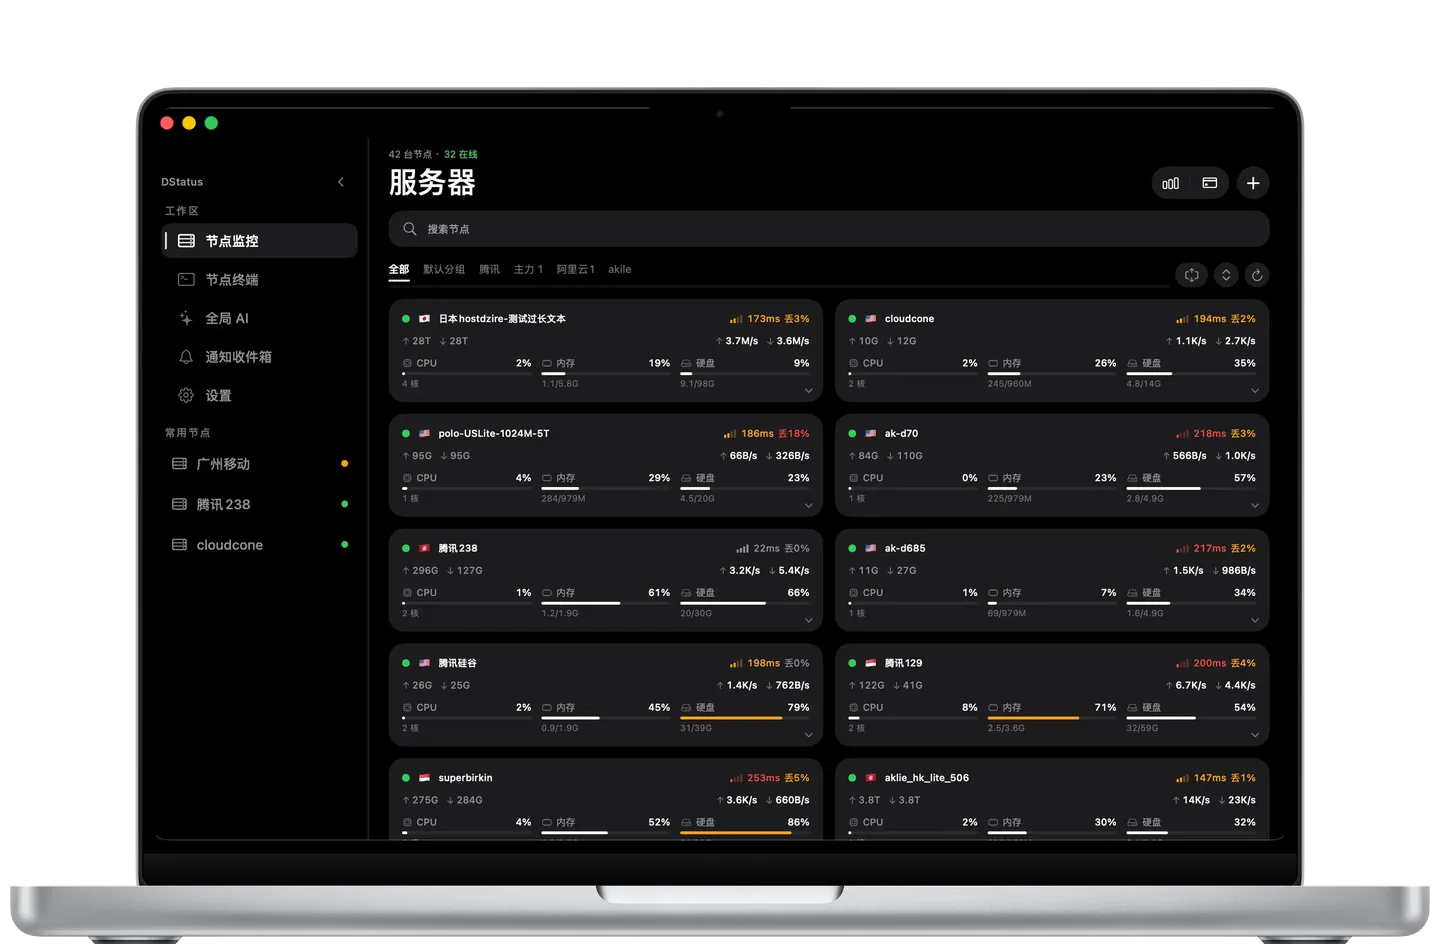Image resolution: width=1440 pixels, height=948 pixels.
Task: Expand the 日本hostdzire card details
Action: coord(809,391)
